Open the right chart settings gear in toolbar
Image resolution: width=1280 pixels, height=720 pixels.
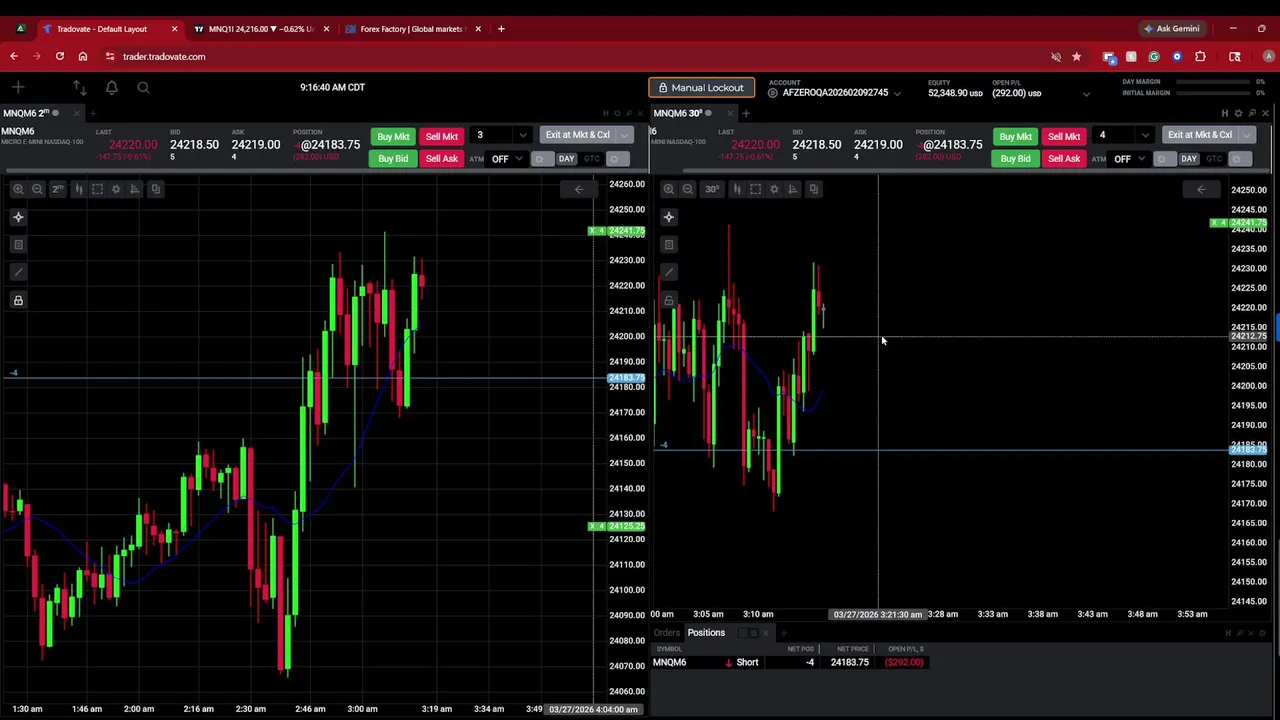774,189
